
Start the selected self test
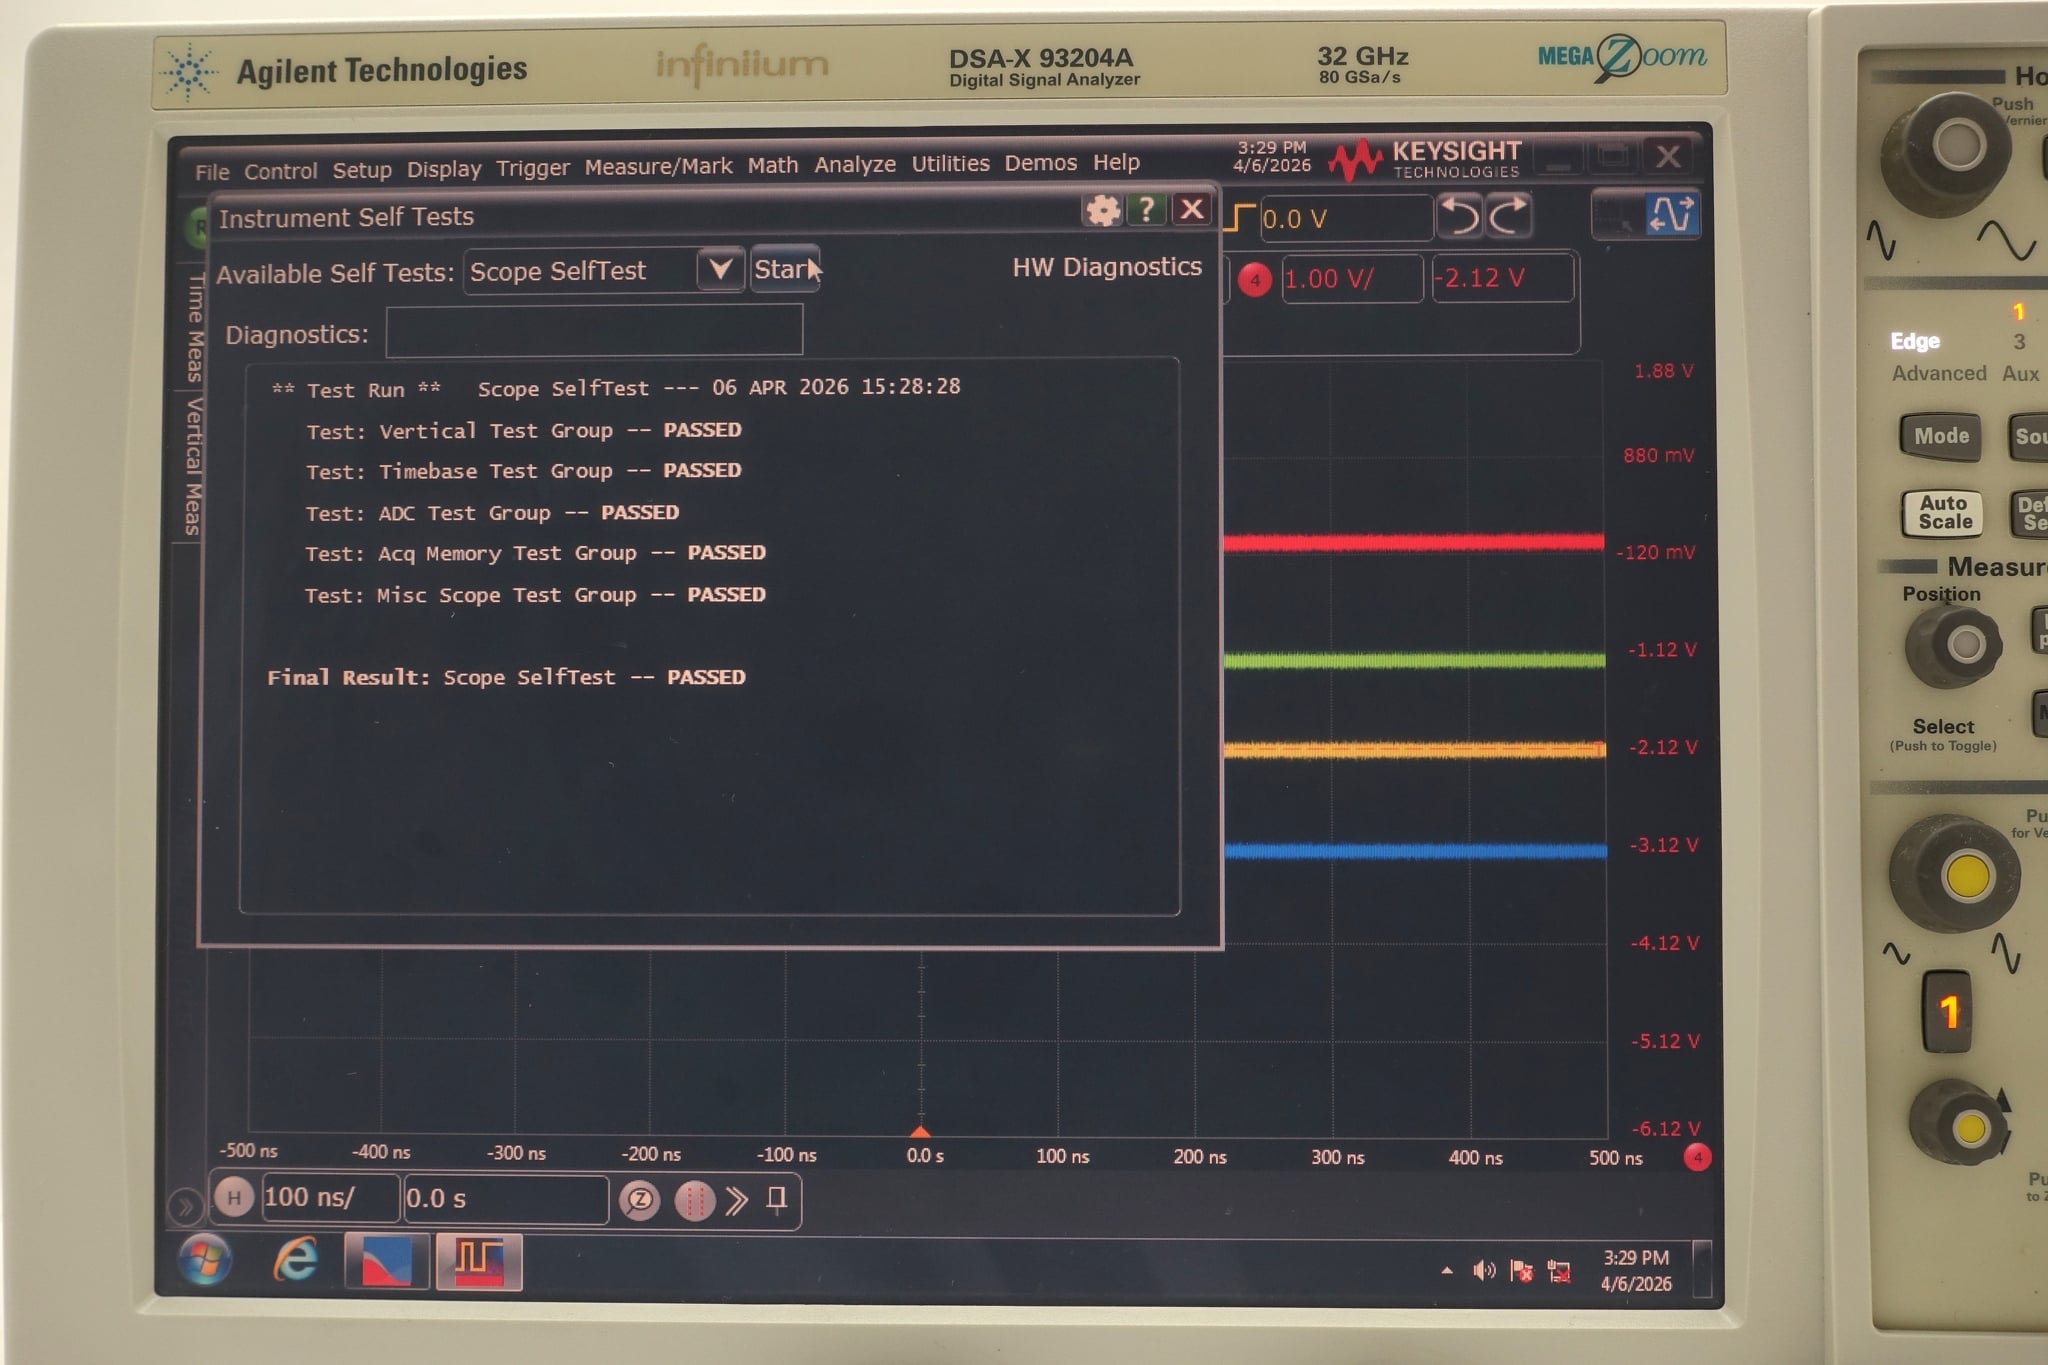785,269
